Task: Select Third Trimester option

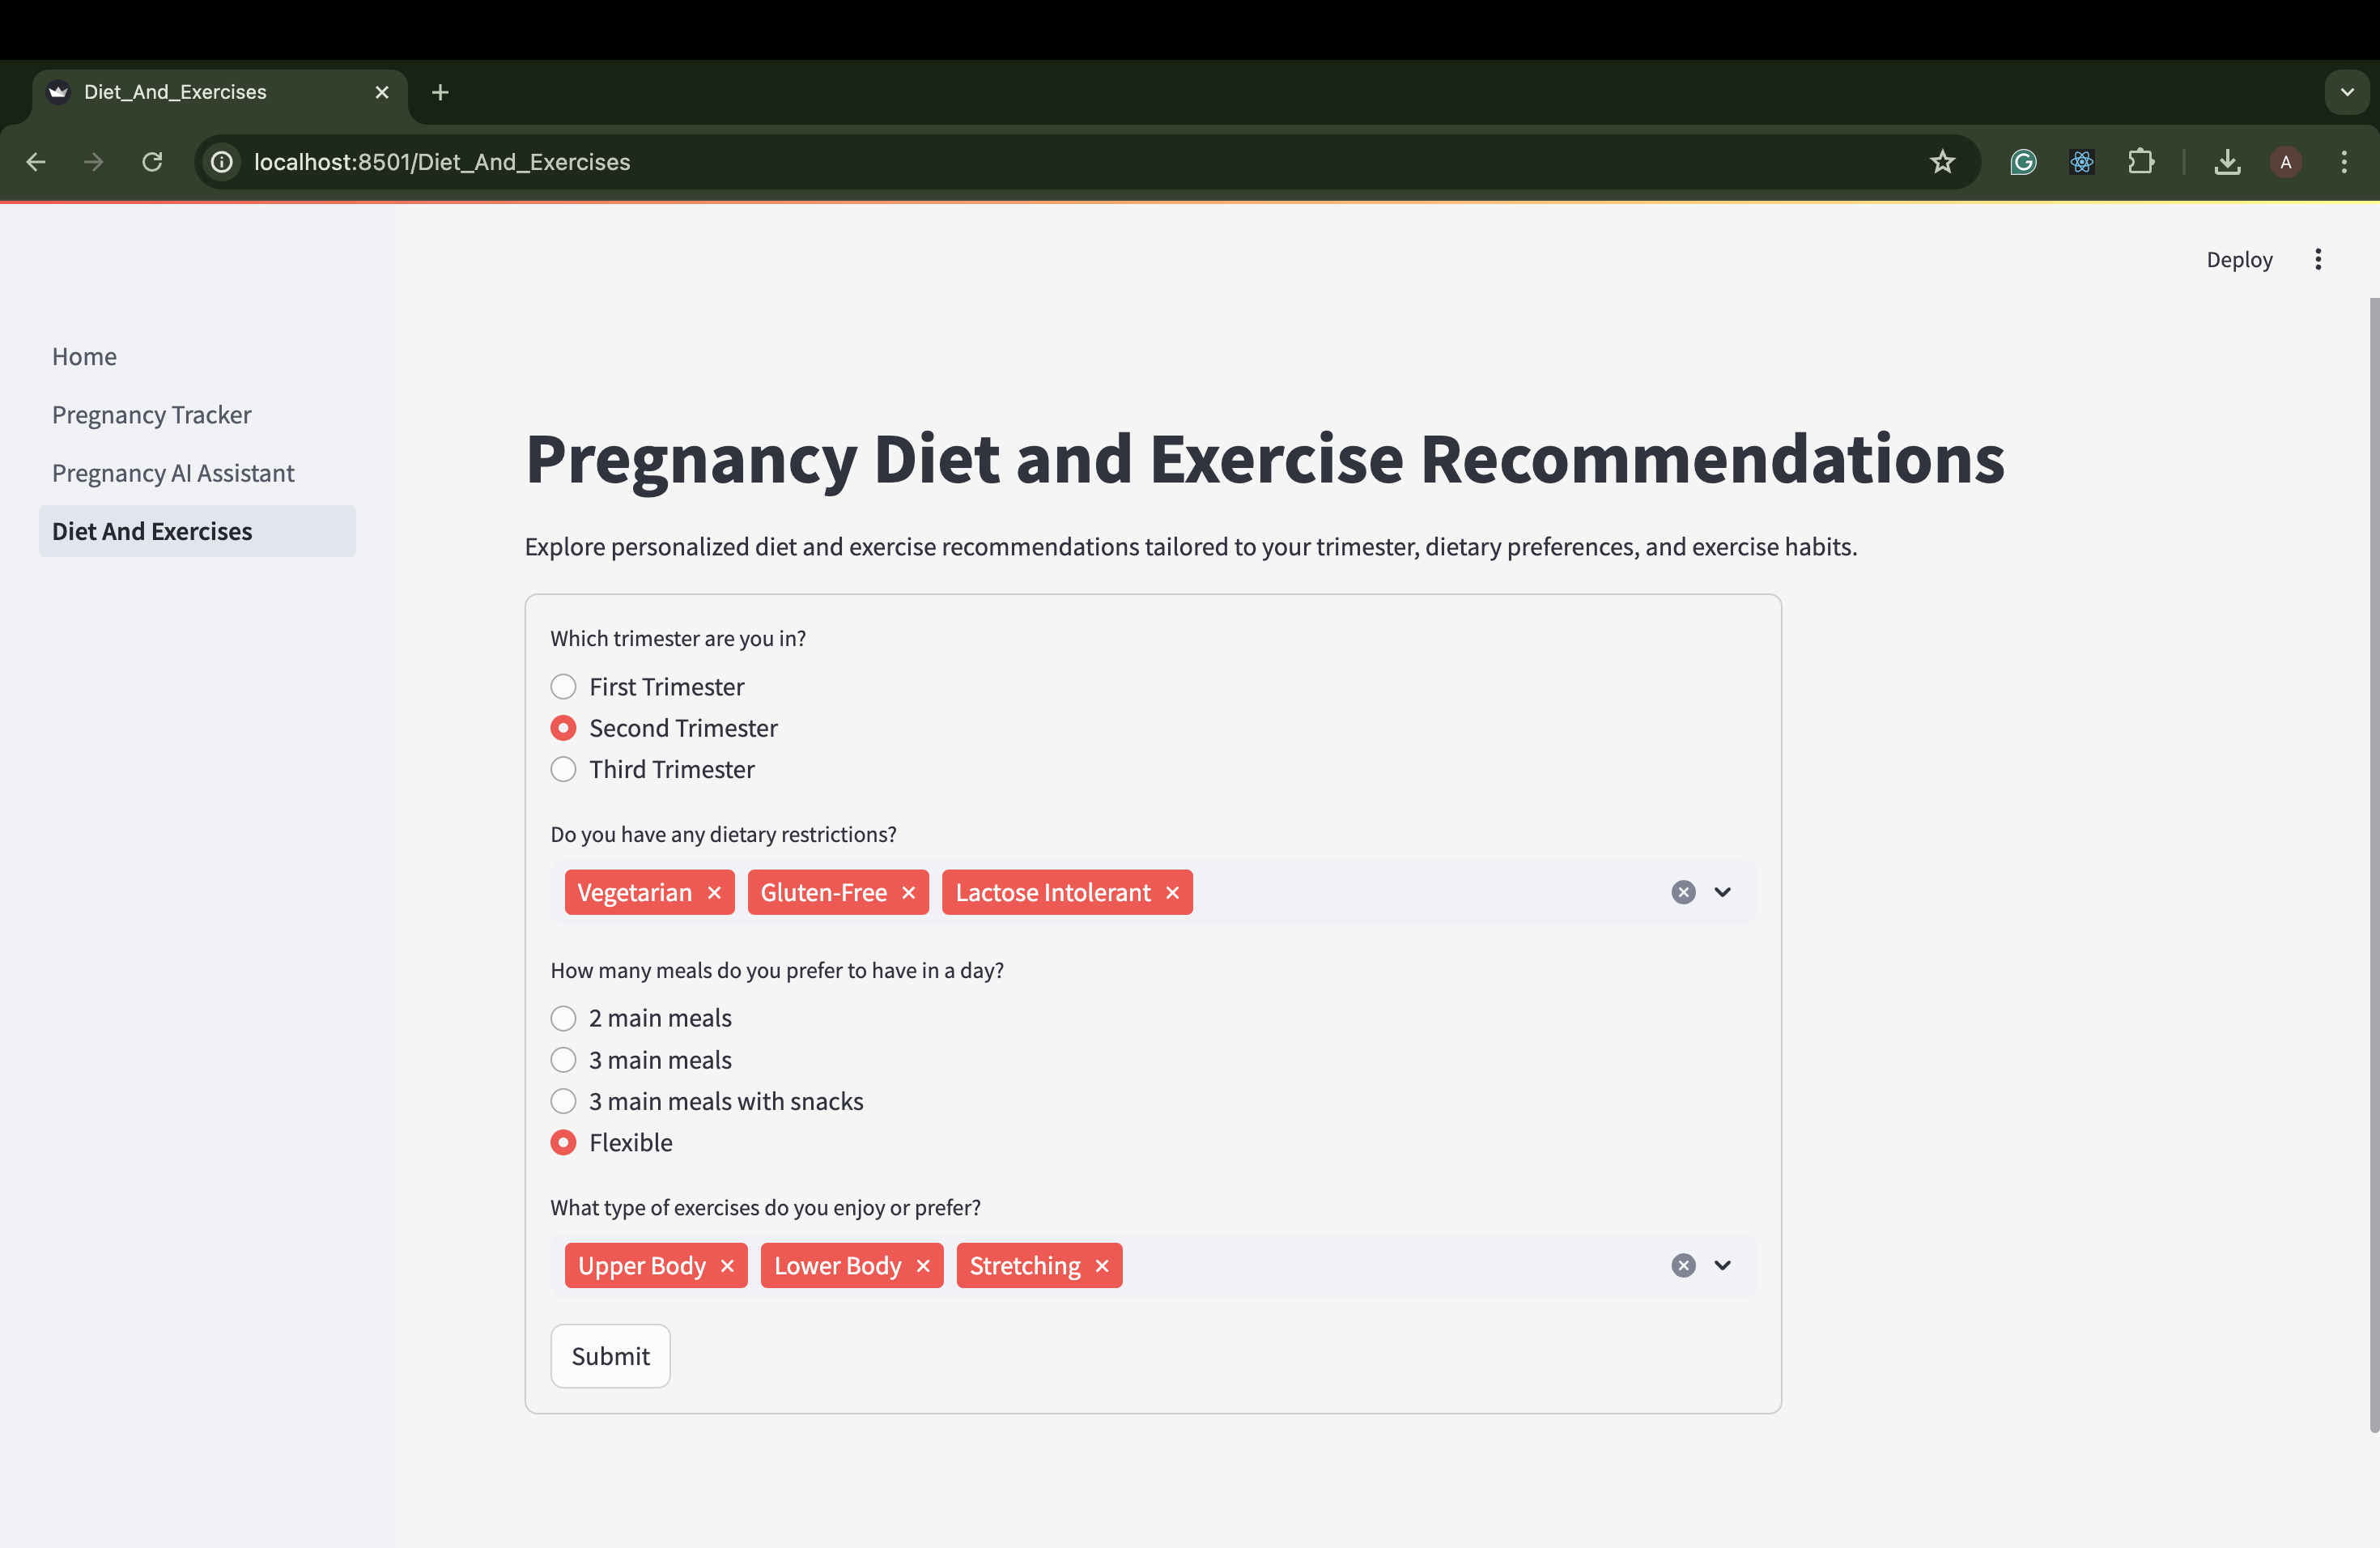Action: [563, 769]
